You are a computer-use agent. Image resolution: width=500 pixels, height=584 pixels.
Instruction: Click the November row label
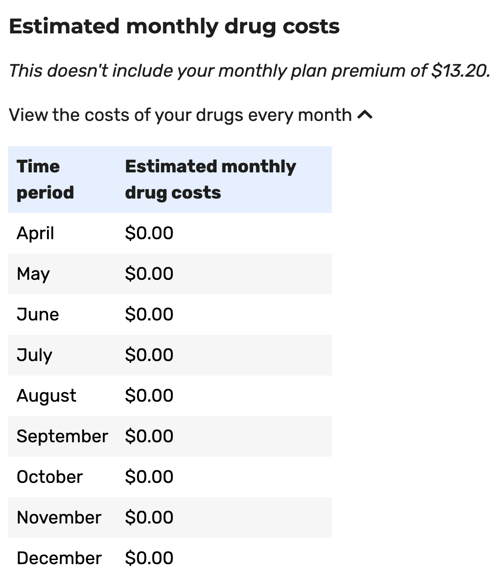point(59,518)
